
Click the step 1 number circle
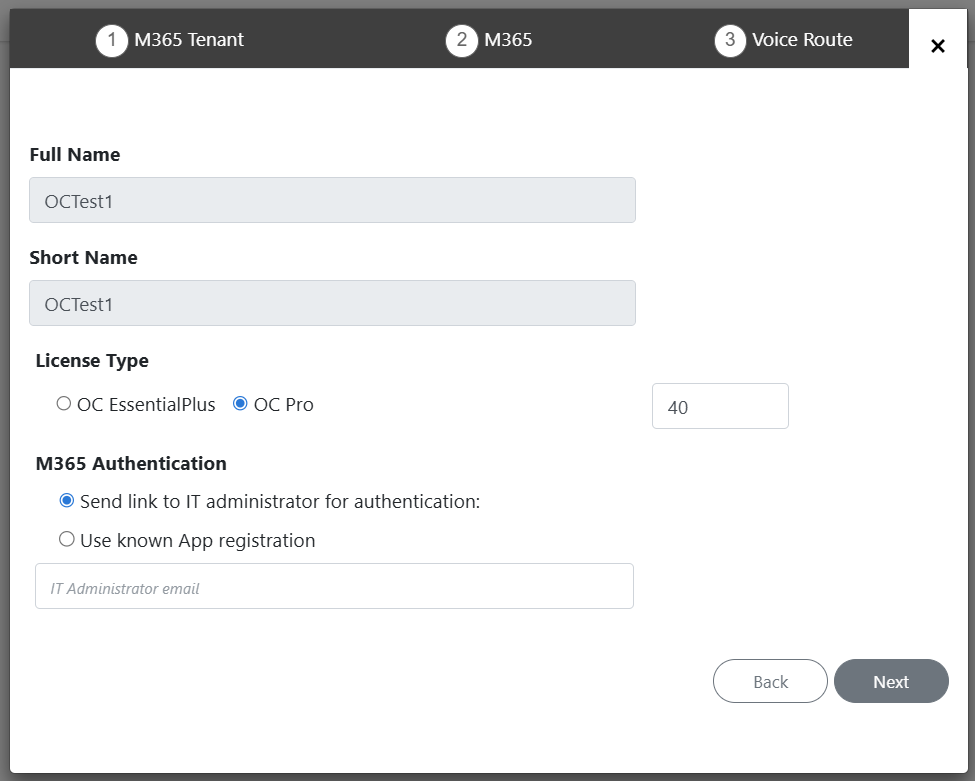pyautogui.click(x=112, y=41)
